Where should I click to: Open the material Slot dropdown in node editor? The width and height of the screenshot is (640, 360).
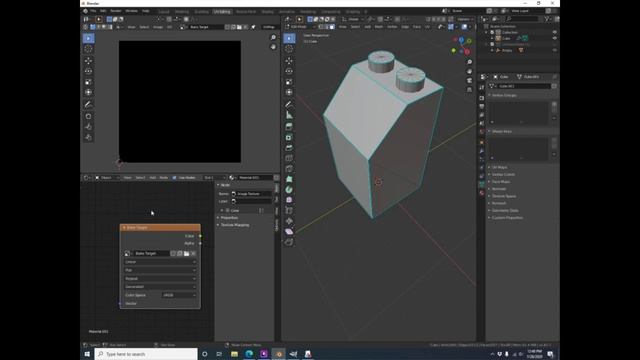[x=214, y=178]
